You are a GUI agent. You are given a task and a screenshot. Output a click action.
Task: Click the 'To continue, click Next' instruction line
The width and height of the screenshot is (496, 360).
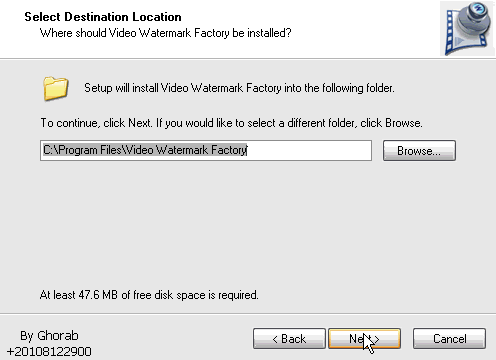(x=231, y=123)
